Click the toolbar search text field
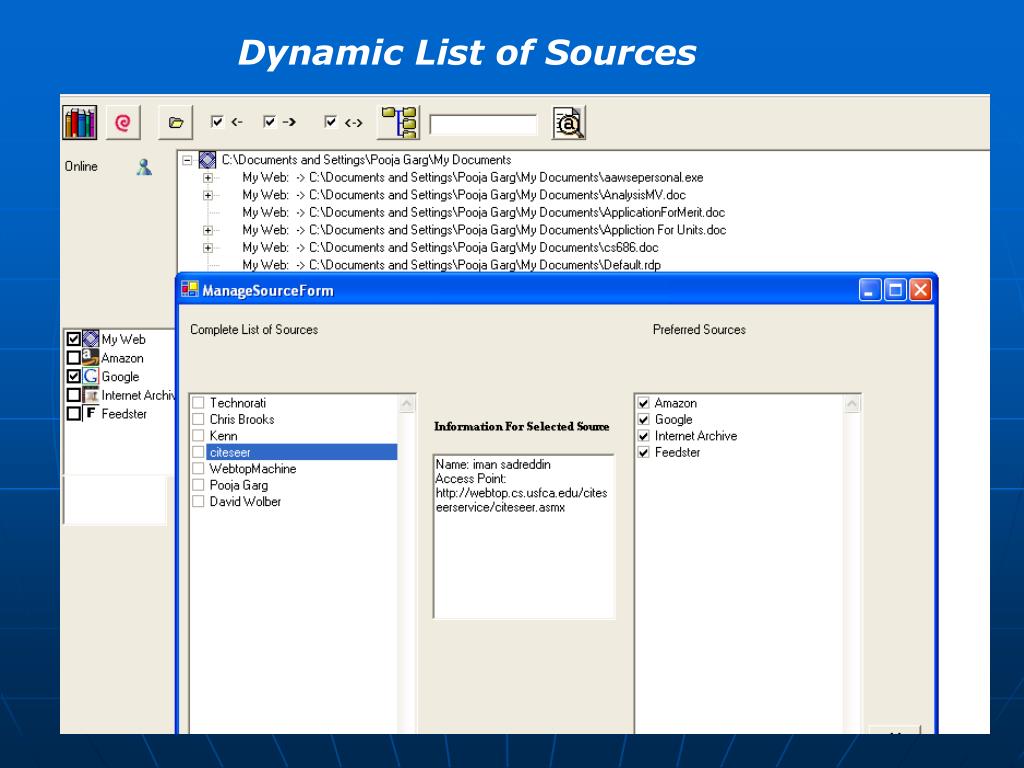The height and width of the screenshot is (768, 1024). point(483,125)
